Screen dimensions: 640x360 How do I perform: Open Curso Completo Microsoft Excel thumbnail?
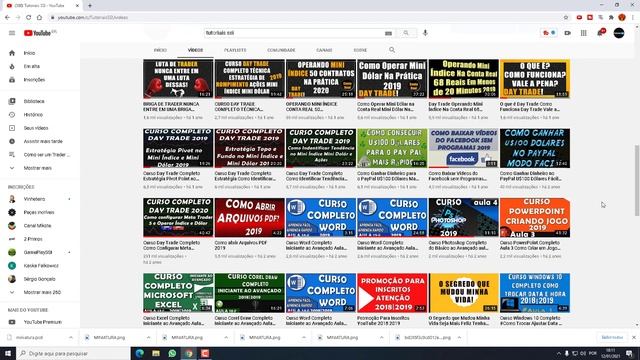point(178,293)
